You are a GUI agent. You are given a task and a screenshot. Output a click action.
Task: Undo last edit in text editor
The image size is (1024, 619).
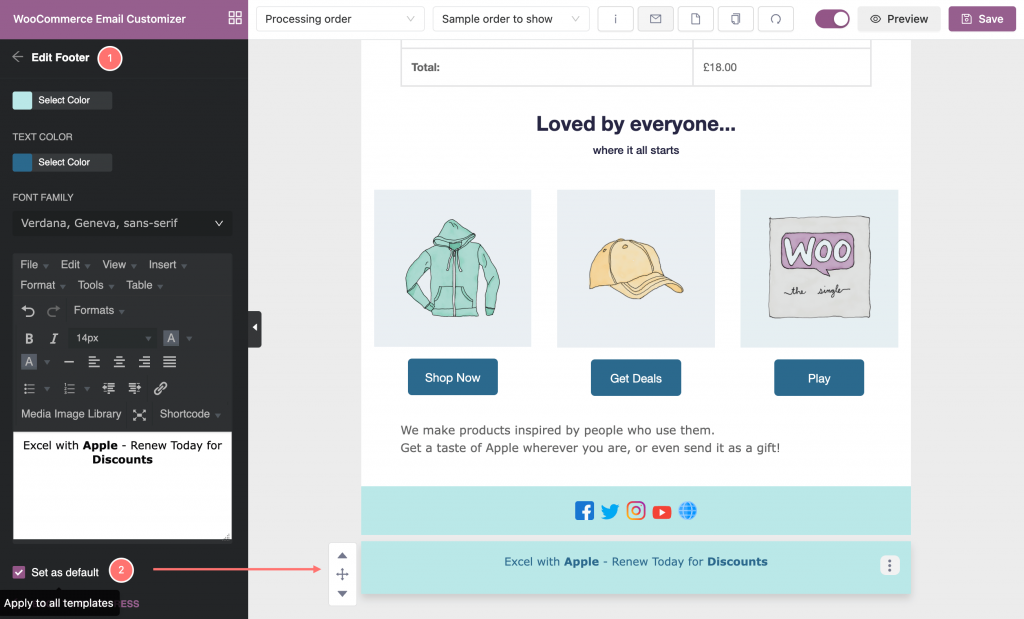[28, 311]
